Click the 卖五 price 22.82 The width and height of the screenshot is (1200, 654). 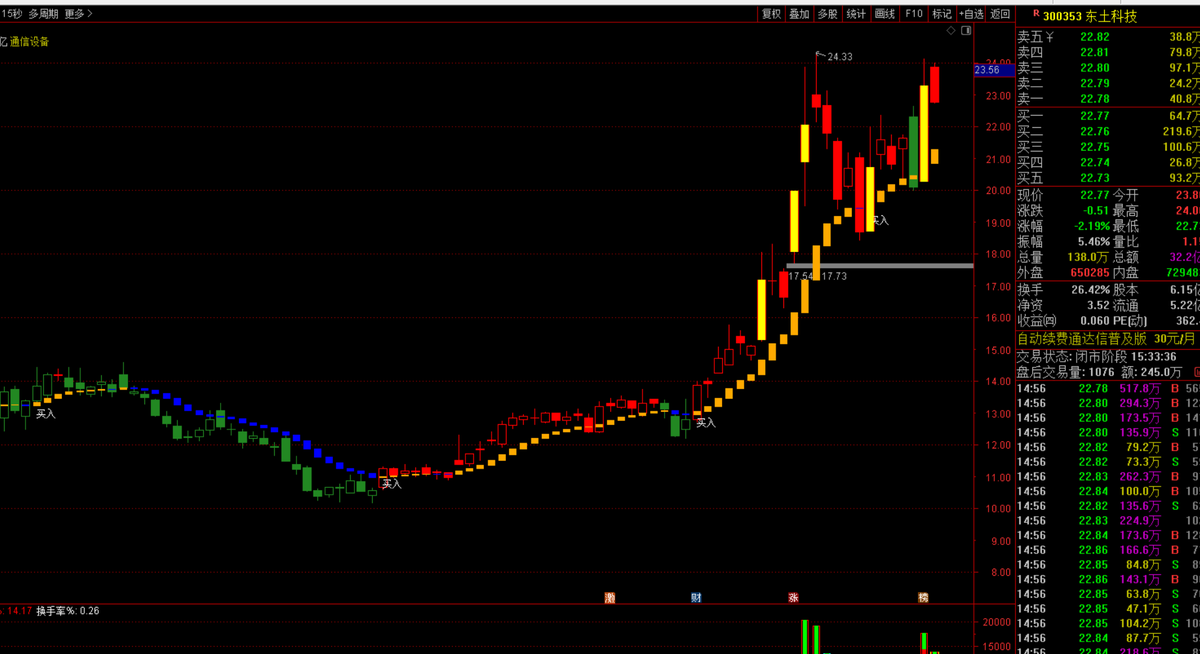pos(1094,36)
